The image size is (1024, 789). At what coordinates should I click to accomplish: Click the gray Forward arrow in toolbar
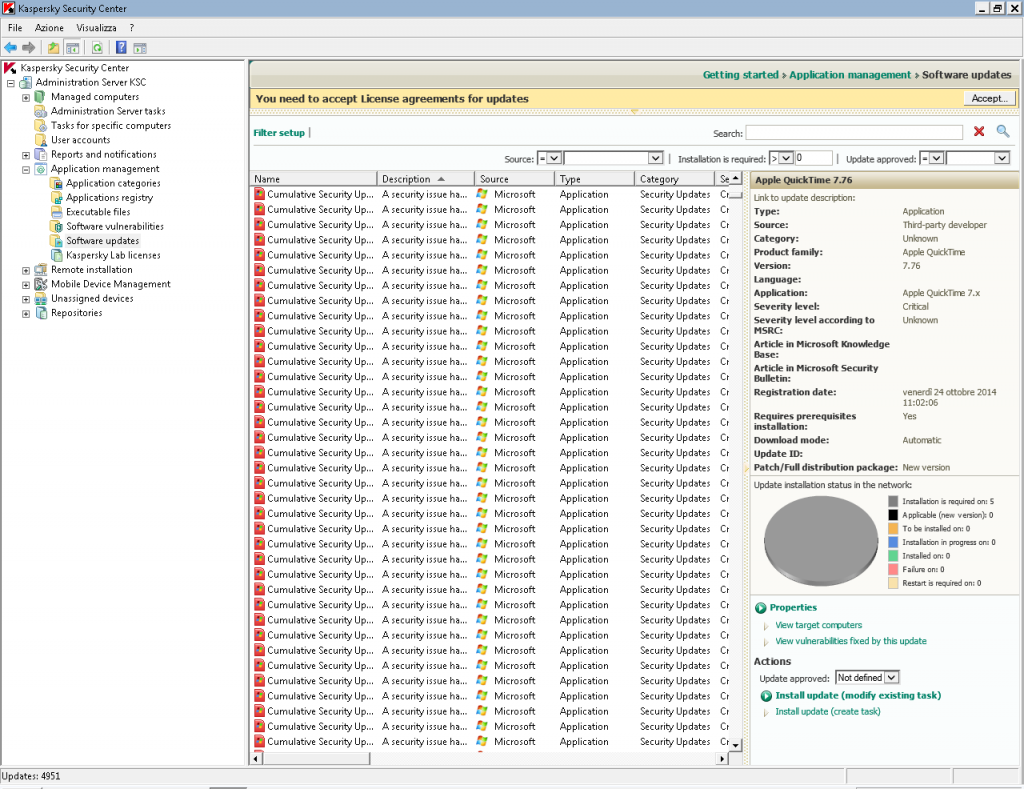coord(29,48)
